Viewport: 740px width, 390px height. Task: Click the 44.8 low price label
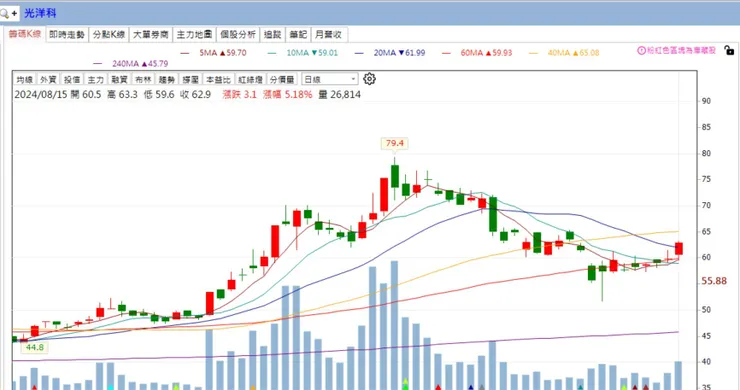click(34, 348)
